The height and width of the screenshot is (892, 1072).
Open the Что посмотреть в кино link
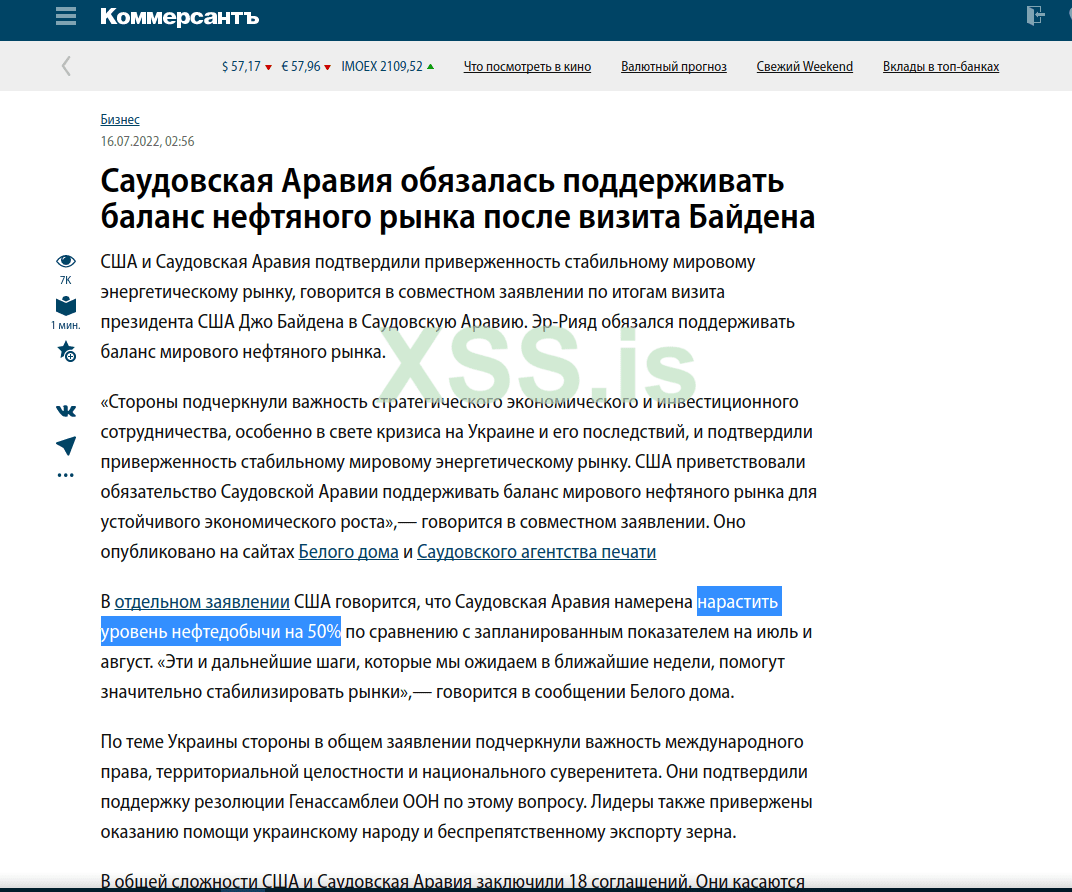(x=527, y=66)
